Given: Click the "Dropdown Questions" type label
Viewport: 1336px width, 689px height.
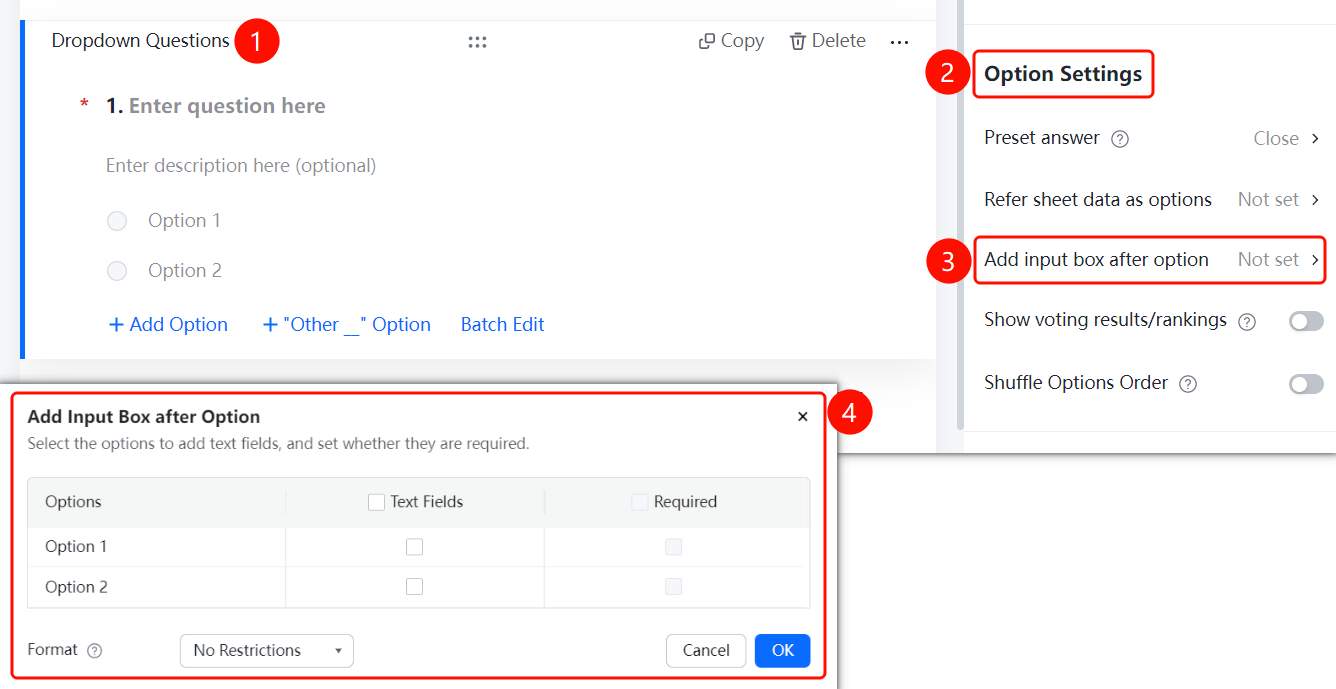Looking at the screenshot, I should pyautogui.click(x=141, y=41).
